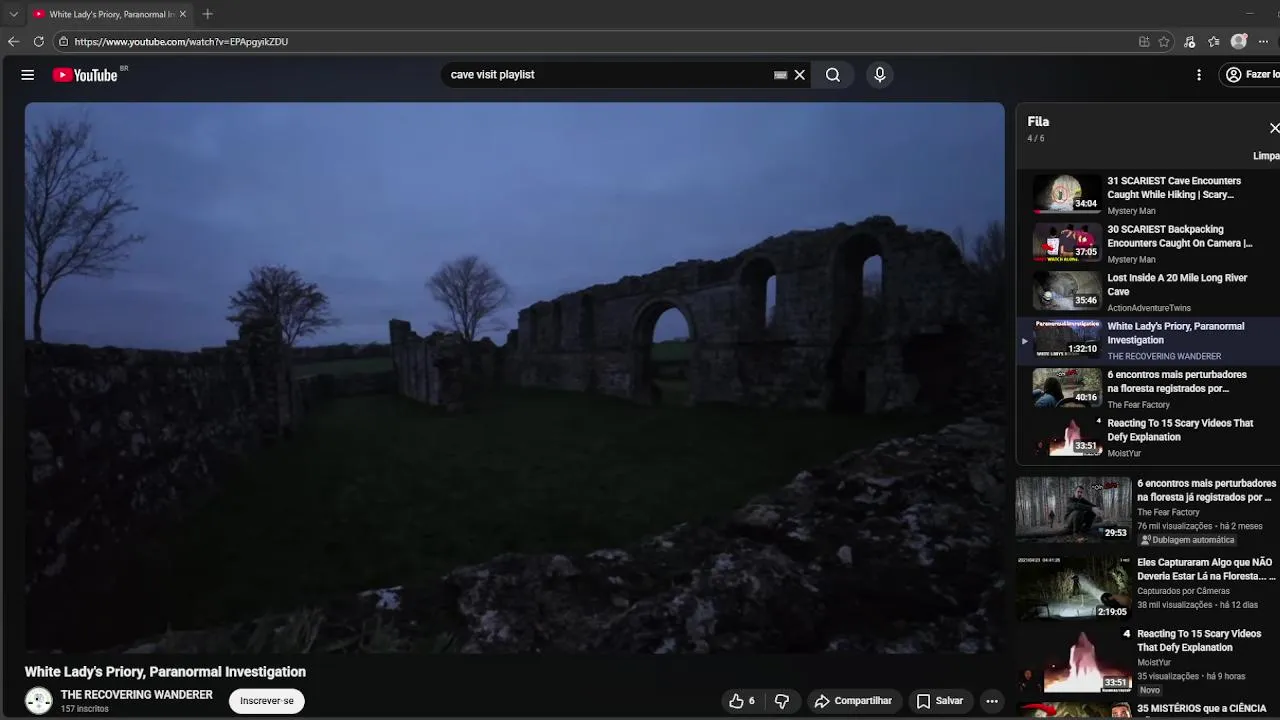1280x720 pixels.
Task: Click the Novo badge on MoistYur suggestion
Action: [1150, 690]
